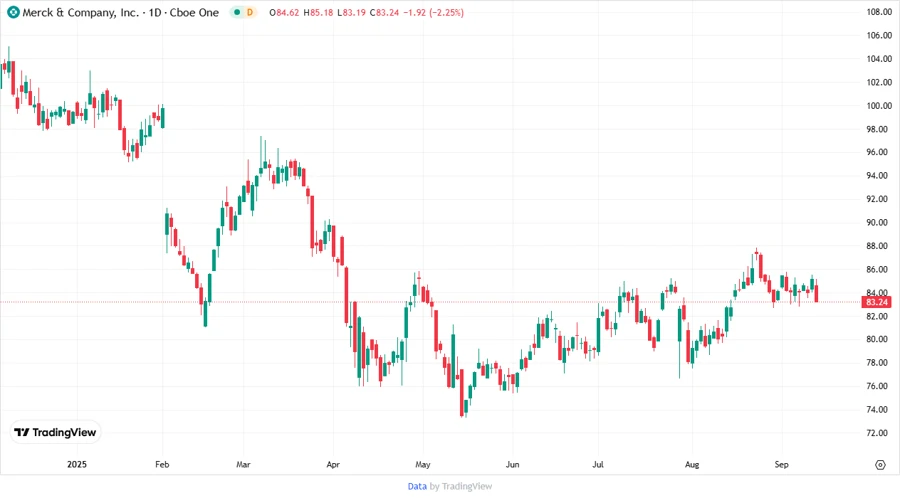
Task: Click 78.00 on the price axis
Action: coord(879,363)
